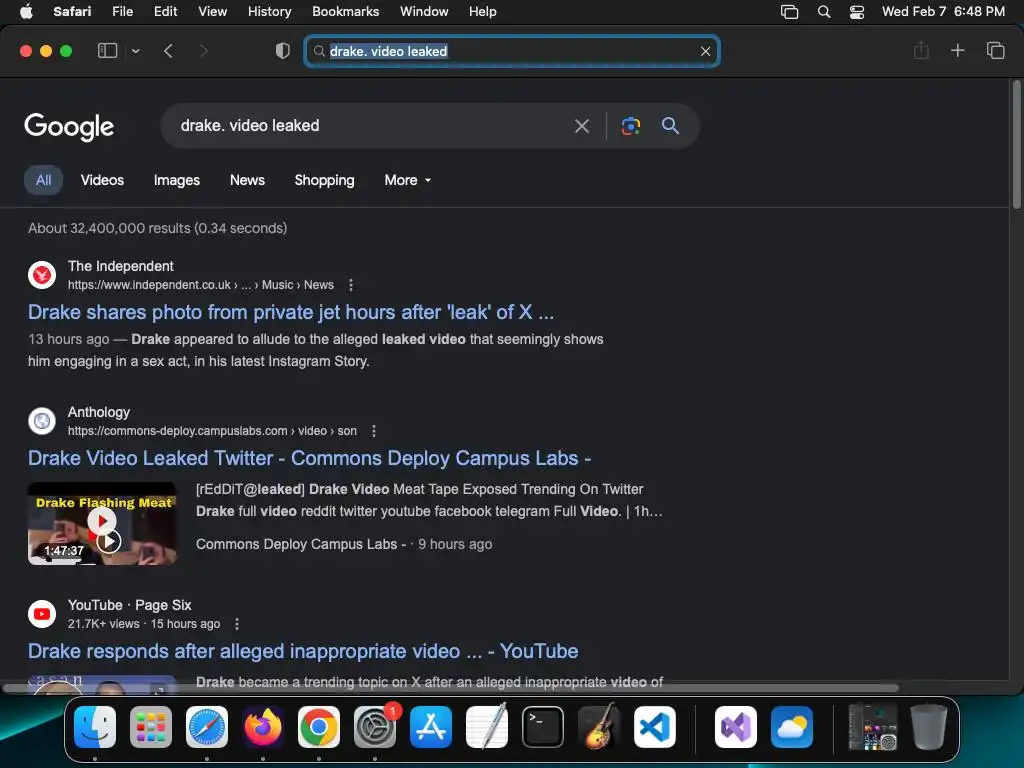Launch Visual Studio from the Dock
This screenshot has height=768, width=1024.
pos(735,727)
